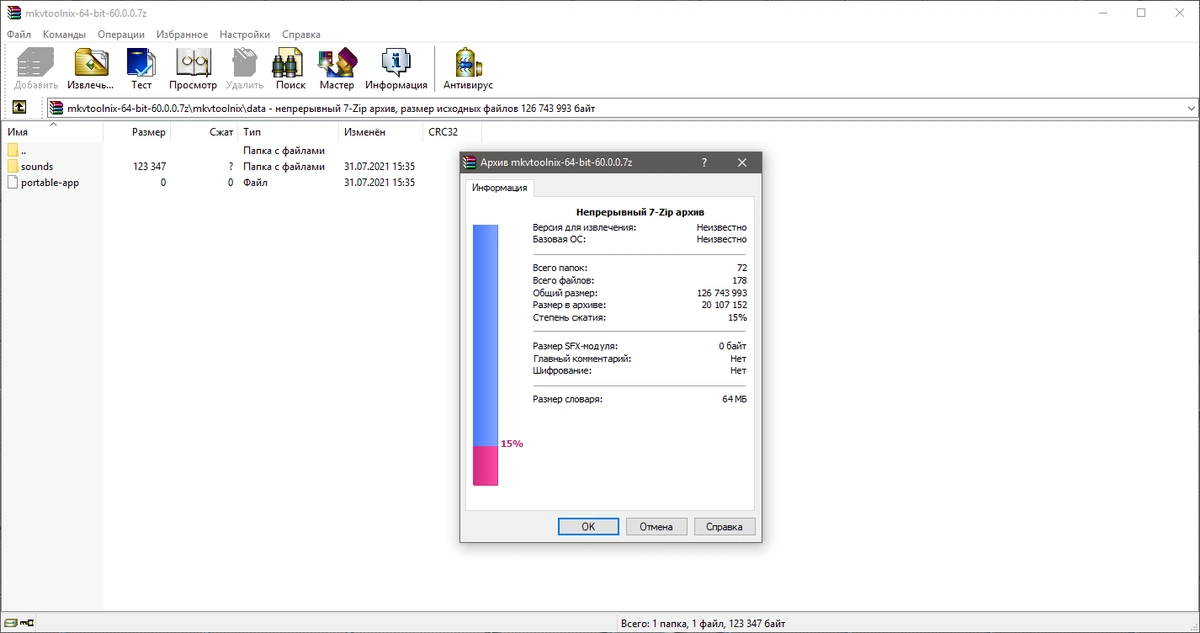Click the 'Всего папок' value 72
This screenshot has height=633, width=1200.
(742, 269)
